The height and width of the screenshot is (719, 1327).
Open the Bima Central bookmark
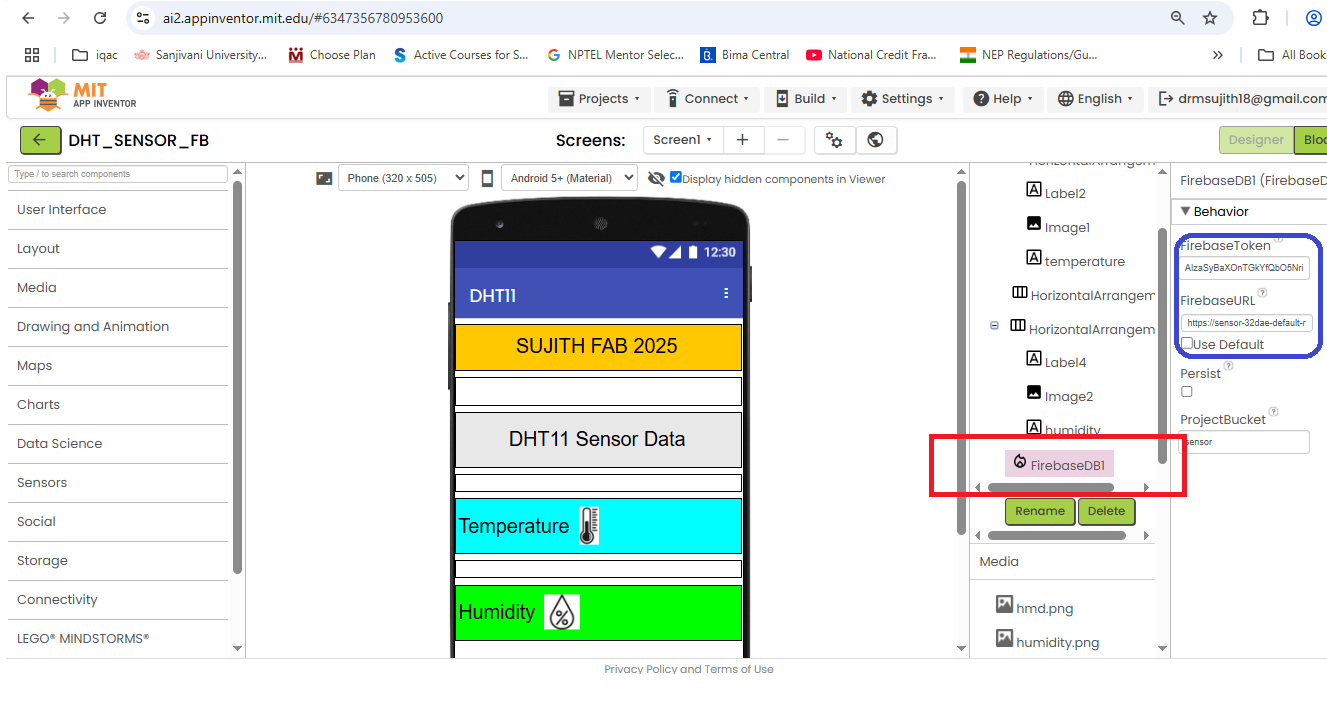[x=746, y=55]
